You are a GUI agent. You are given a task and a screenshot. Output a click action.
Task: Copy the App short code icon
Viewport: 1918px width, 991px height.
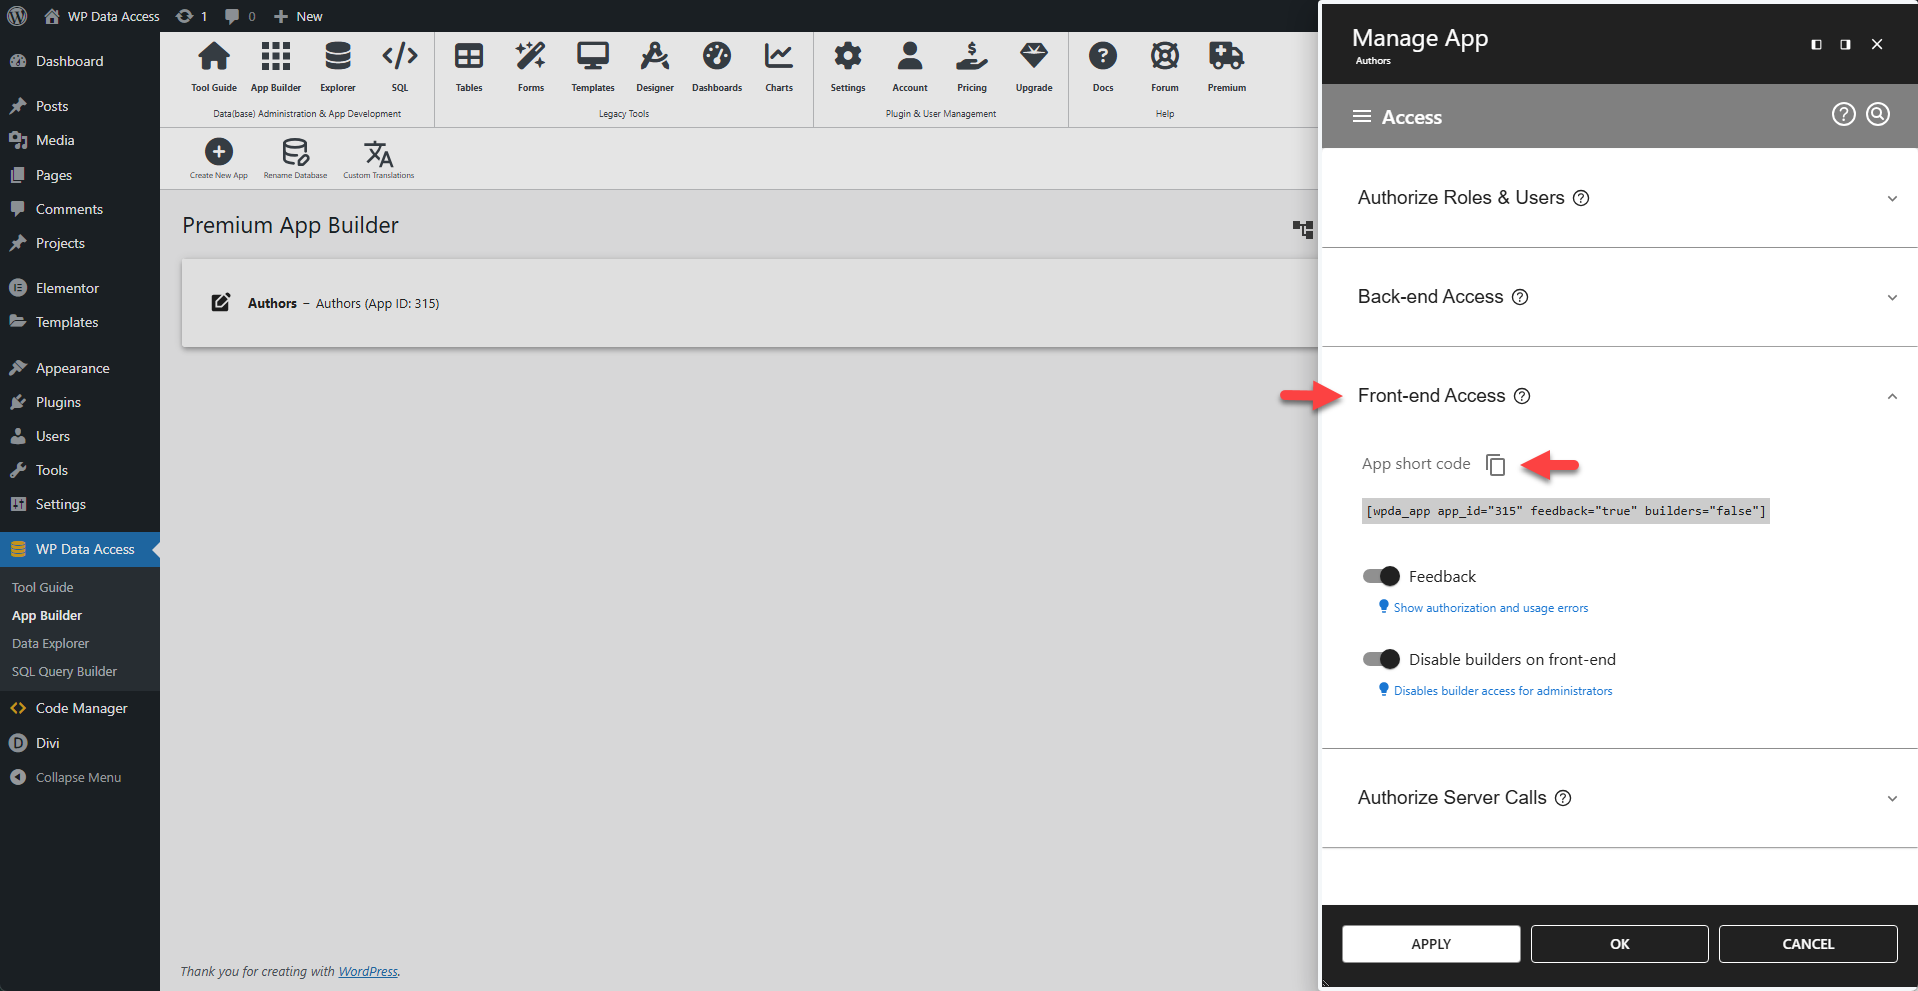pos(1495,465)
